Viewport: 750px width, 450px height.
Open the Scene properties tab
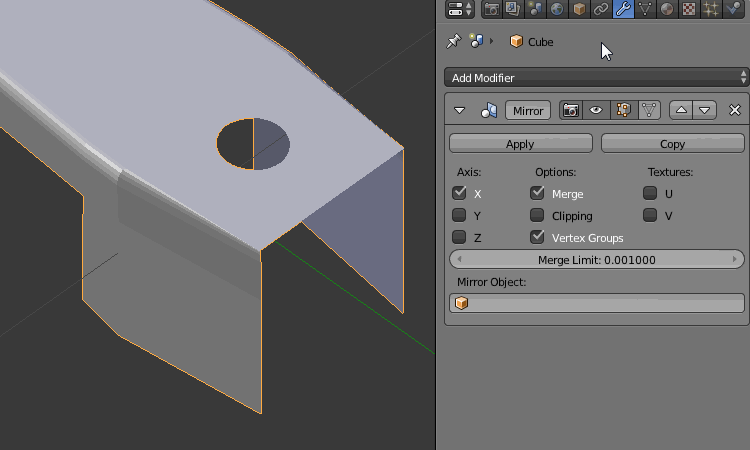535,9
